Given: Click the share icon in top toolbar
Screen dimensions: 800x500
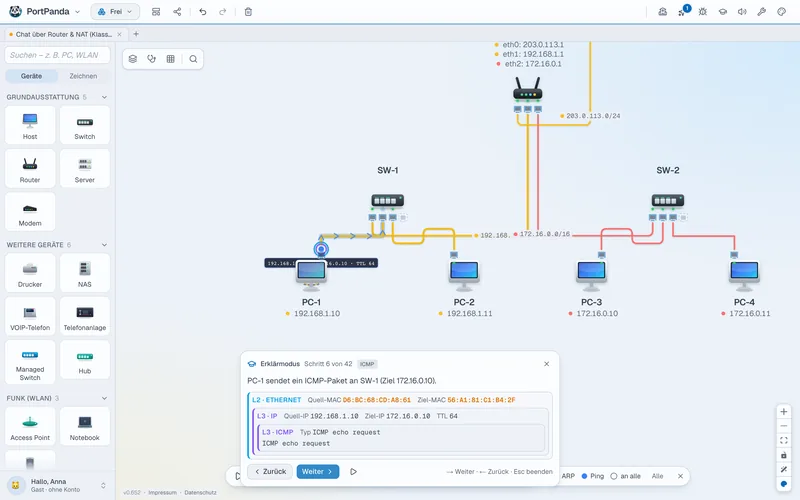Looking at the screenshot, I should click(x=177, y=12).
